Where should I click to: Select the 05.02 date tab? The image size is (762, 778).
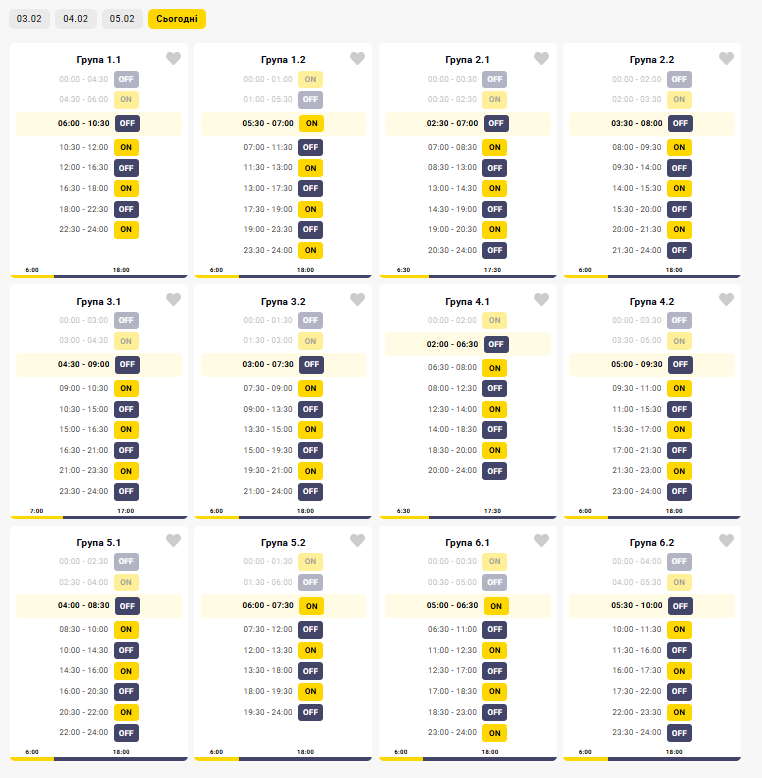(x=122, y=19)
